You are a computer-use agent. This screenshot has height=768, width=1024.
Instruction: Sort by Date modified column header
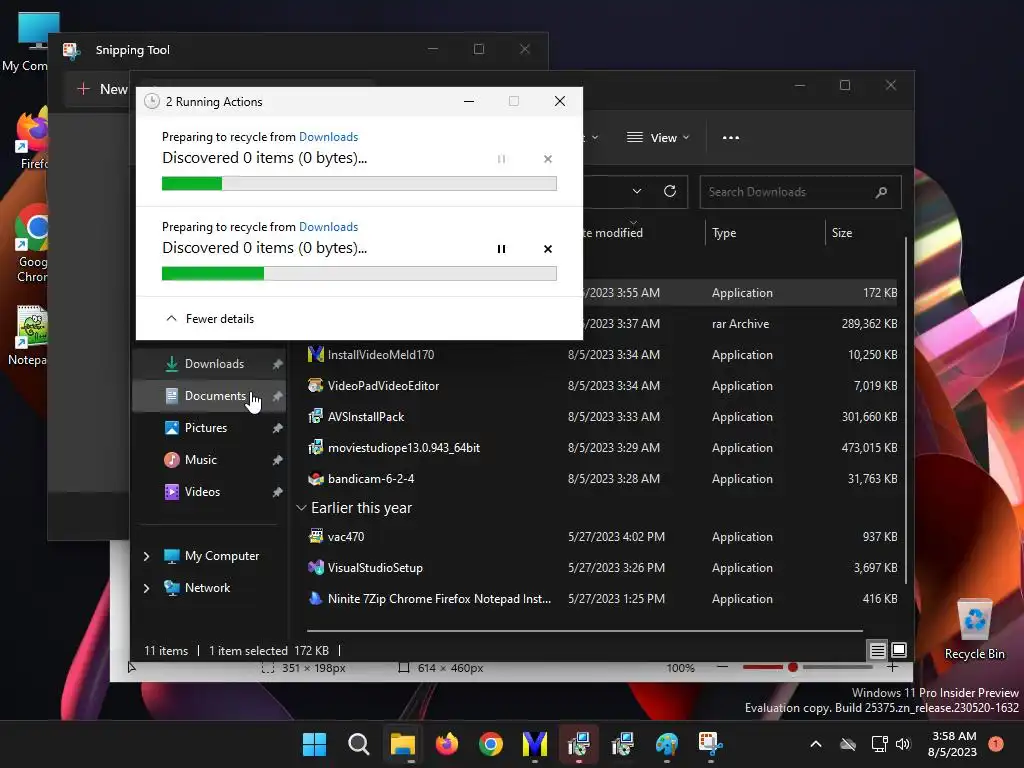(x=612, y=232)
